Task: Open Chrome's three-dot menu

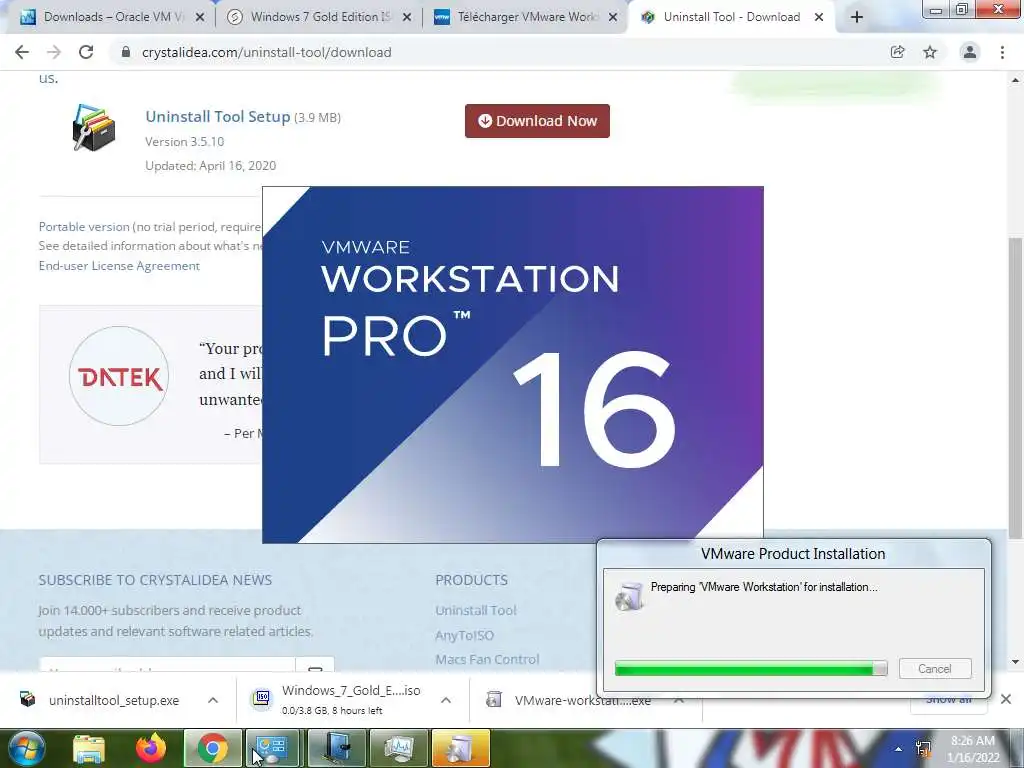Action: tap(1002, 52)
